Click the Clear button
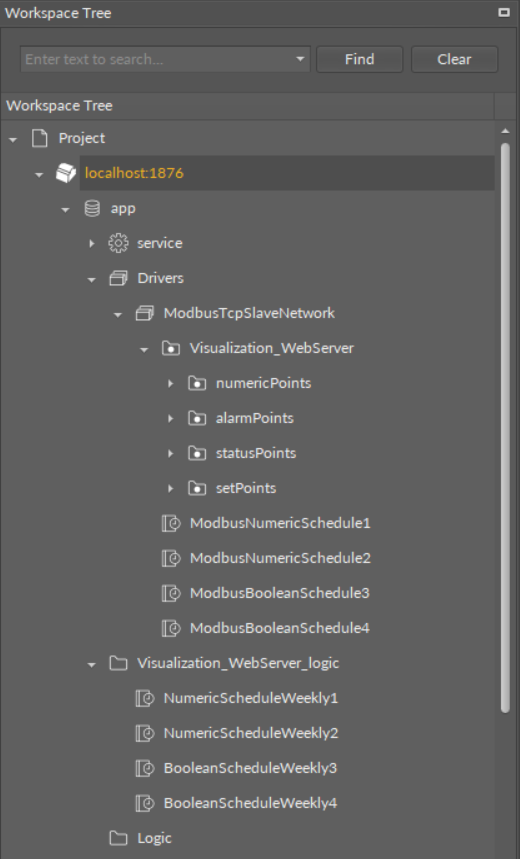The width and height of the screenshot is (520, 859). tap(454, 59)
